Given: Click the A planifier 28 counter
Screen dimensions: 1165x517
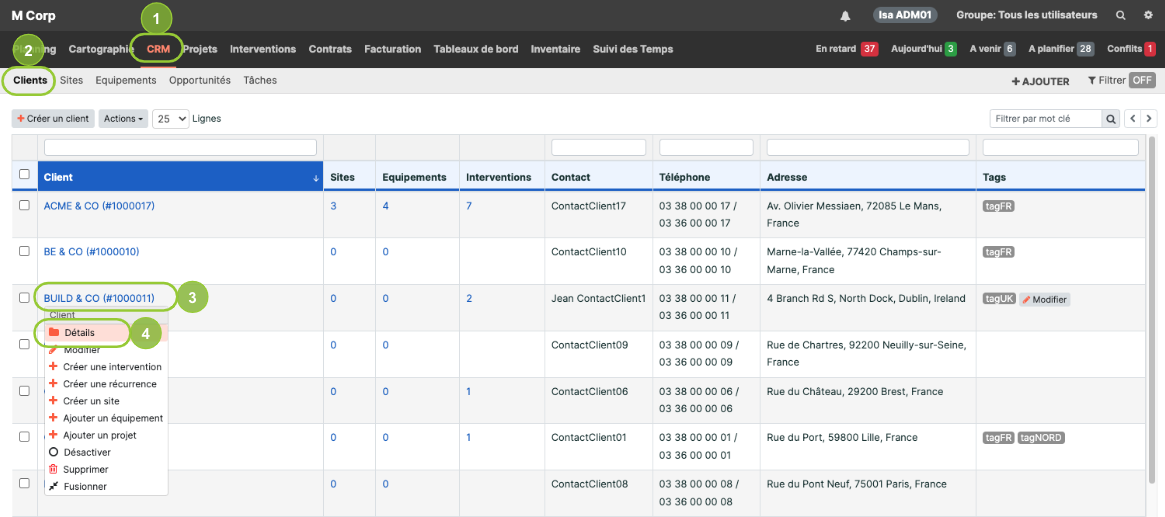Looking at the screenshot, I should point(1061,49).
